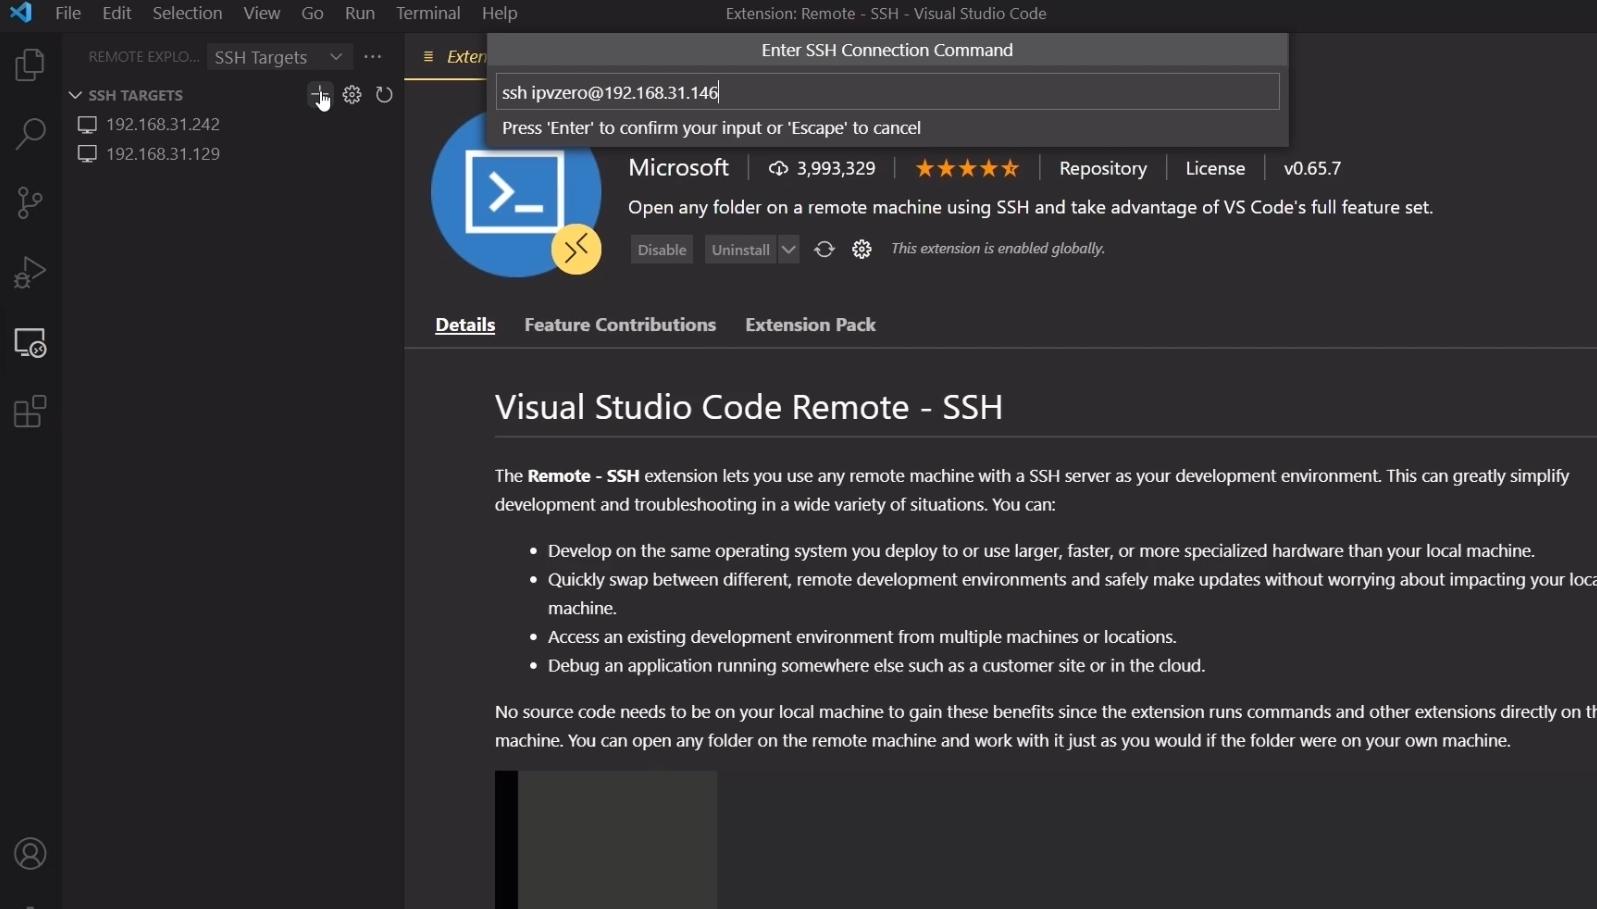
Task: Open the Go menu
Action: (x=313, y=13)
